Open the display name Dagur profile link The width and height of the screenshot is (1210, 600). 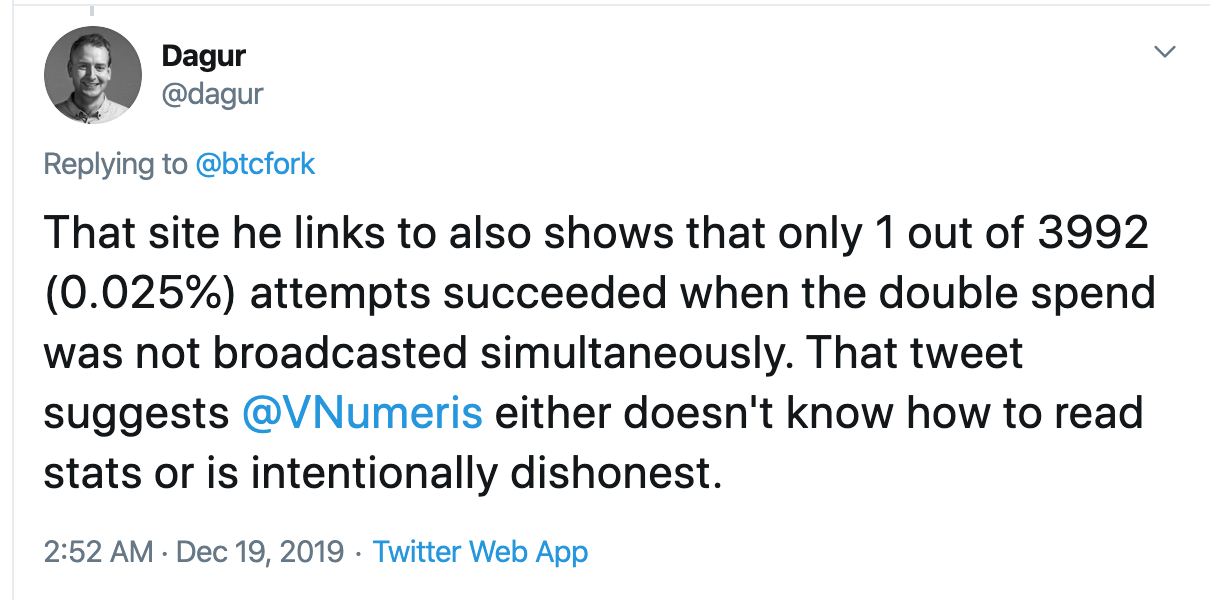(x=203, y=56)
